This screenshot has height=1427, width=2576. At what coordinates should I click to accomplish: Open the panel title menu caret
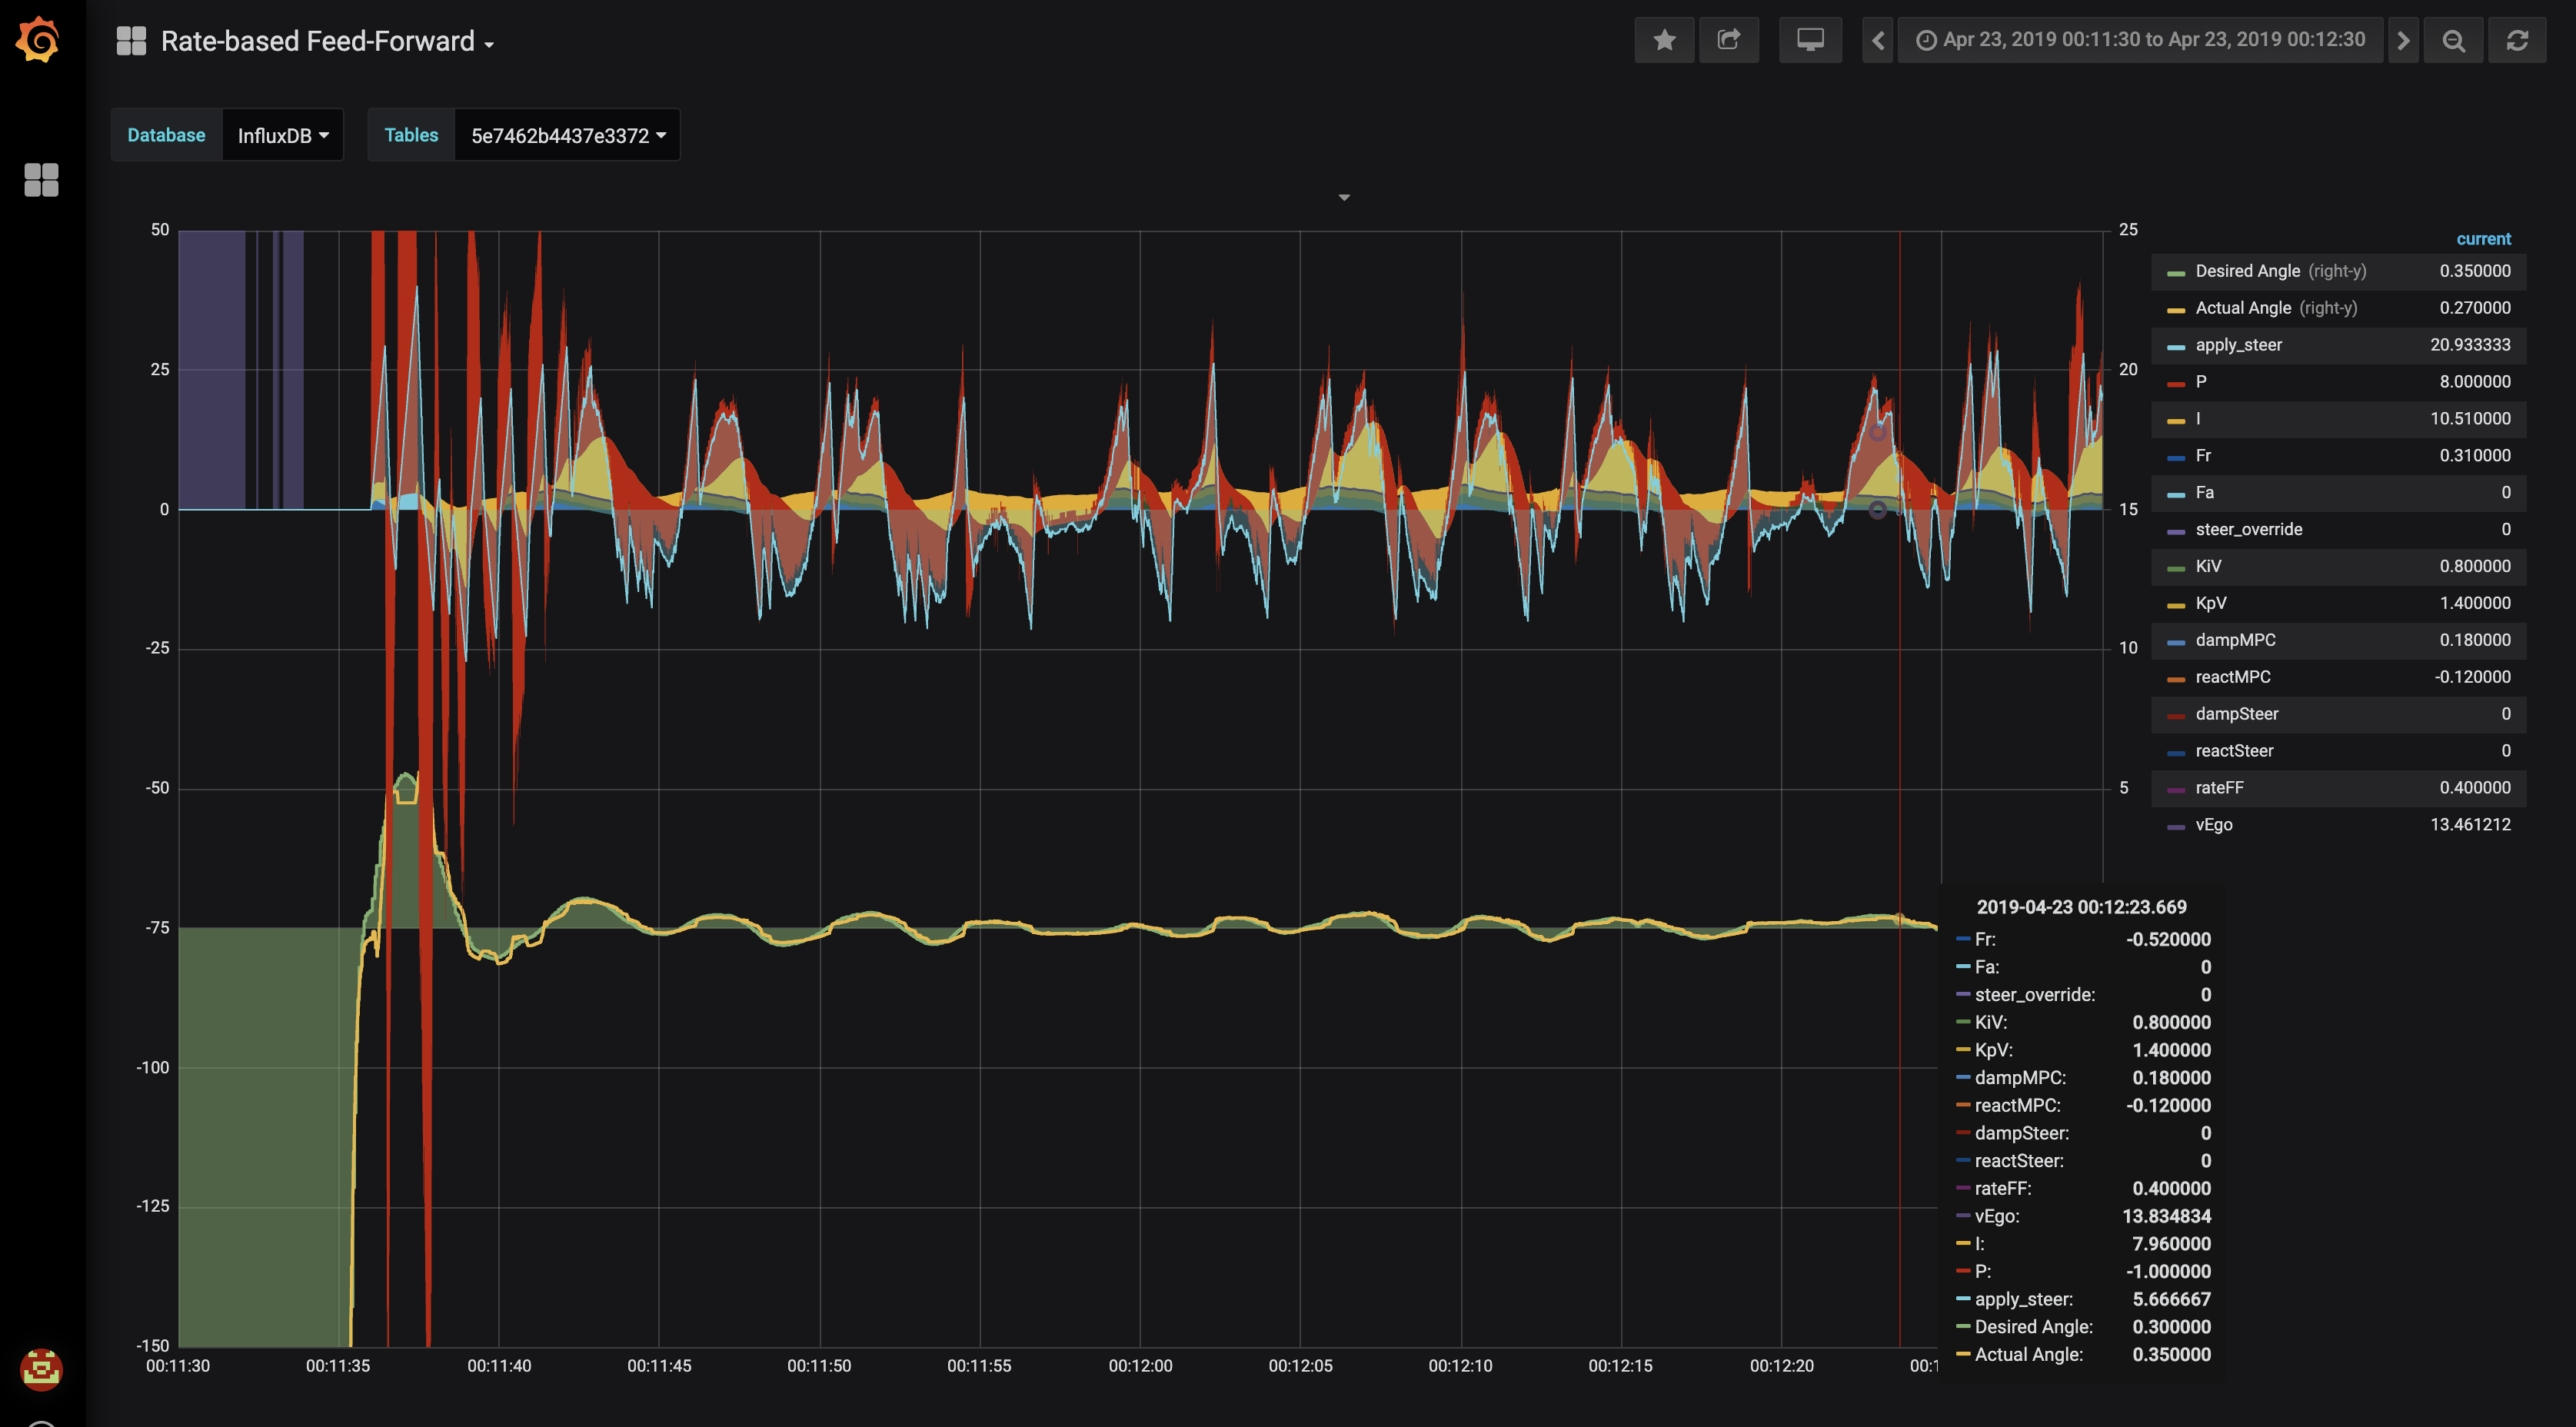(x=1344, y=198)
